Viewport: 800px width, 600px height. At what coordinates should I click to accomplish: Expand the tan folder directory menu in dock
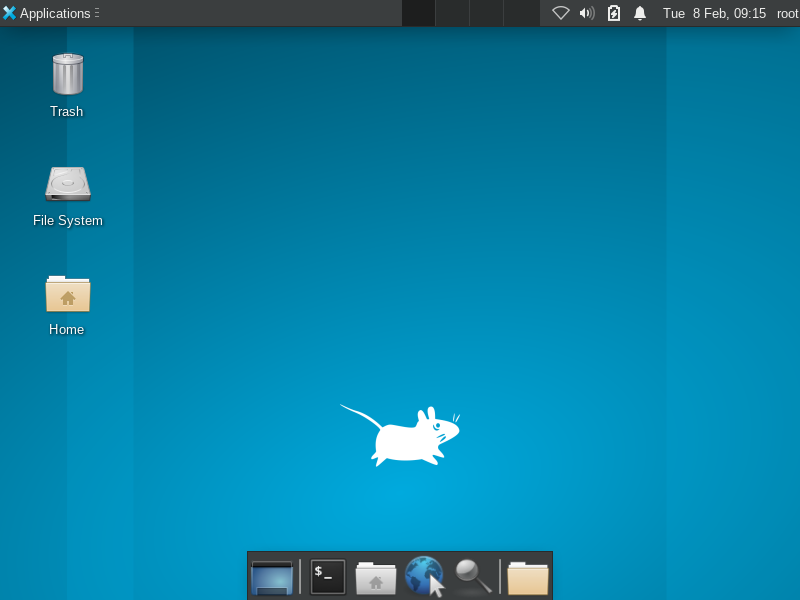(x=528, y=577)
